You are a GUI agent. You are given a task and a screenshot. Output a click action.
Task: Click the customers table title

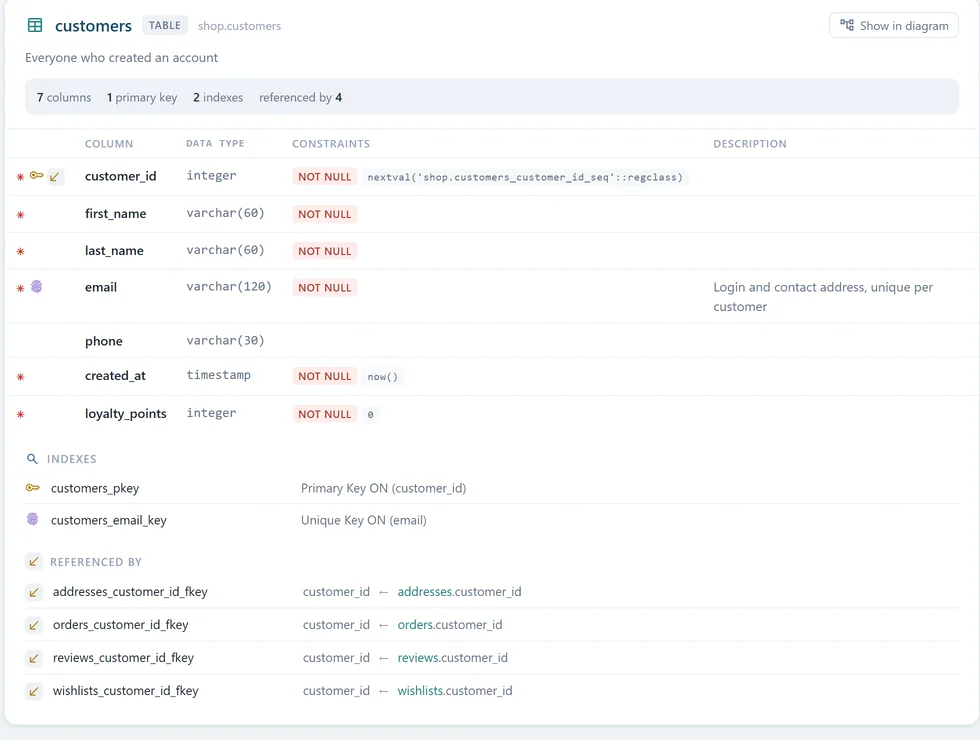93,26
